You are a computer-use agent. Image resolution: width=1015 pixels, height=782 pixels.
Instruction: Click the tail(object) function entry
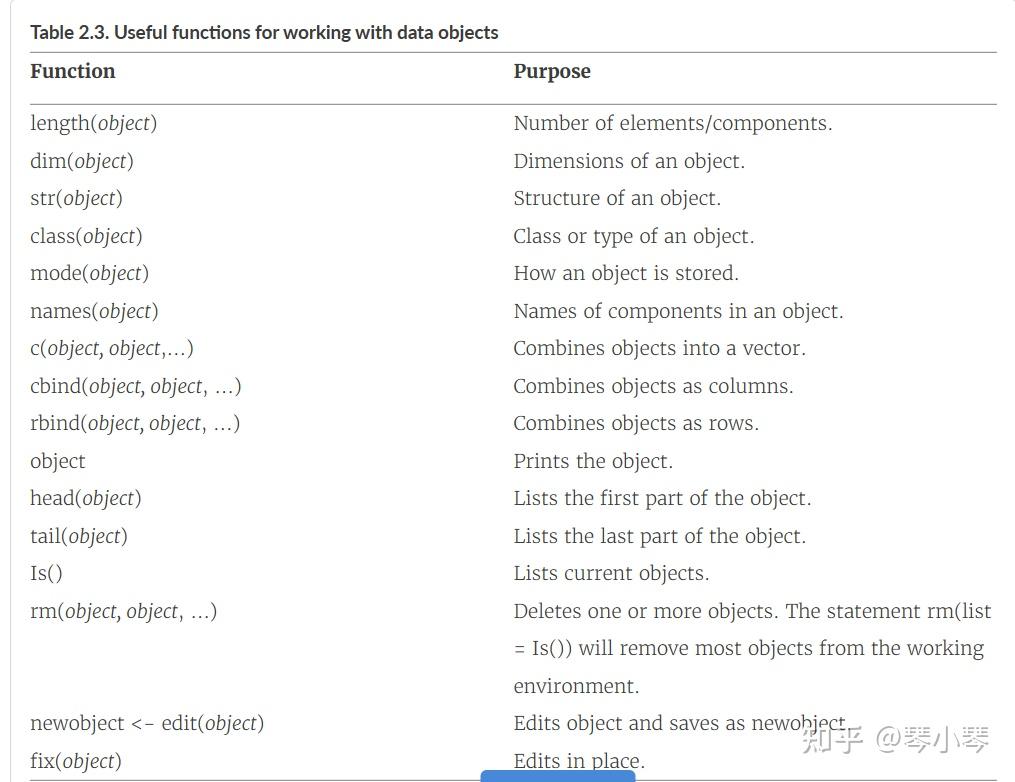[x=79, y=536]
